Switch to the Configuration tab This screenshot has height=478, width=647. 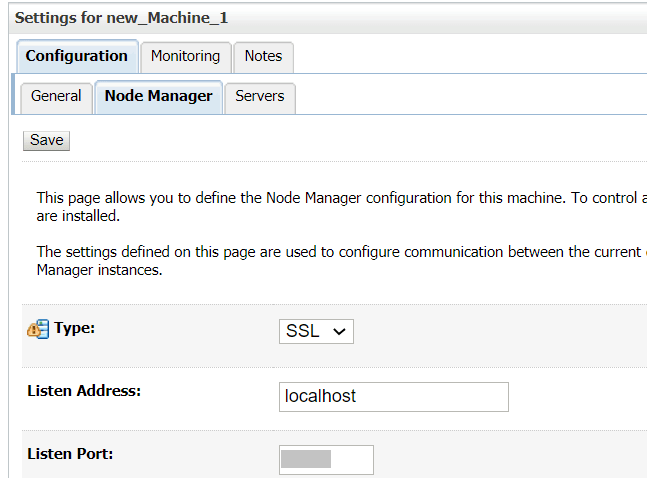click(x=76, y=56)
